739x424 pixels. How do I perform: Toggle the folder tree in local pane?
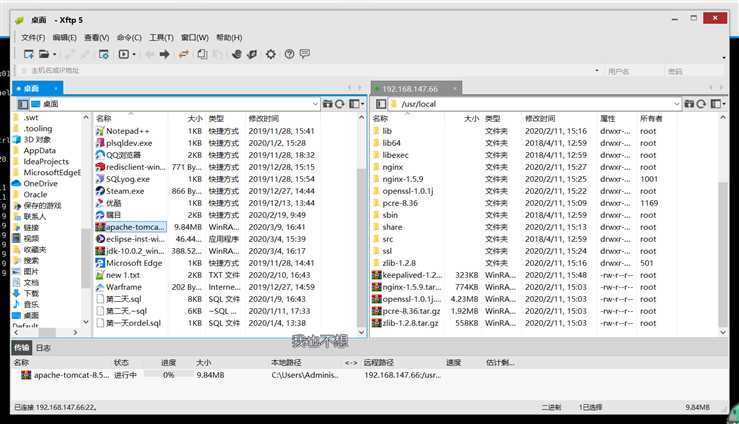point(22,104)
